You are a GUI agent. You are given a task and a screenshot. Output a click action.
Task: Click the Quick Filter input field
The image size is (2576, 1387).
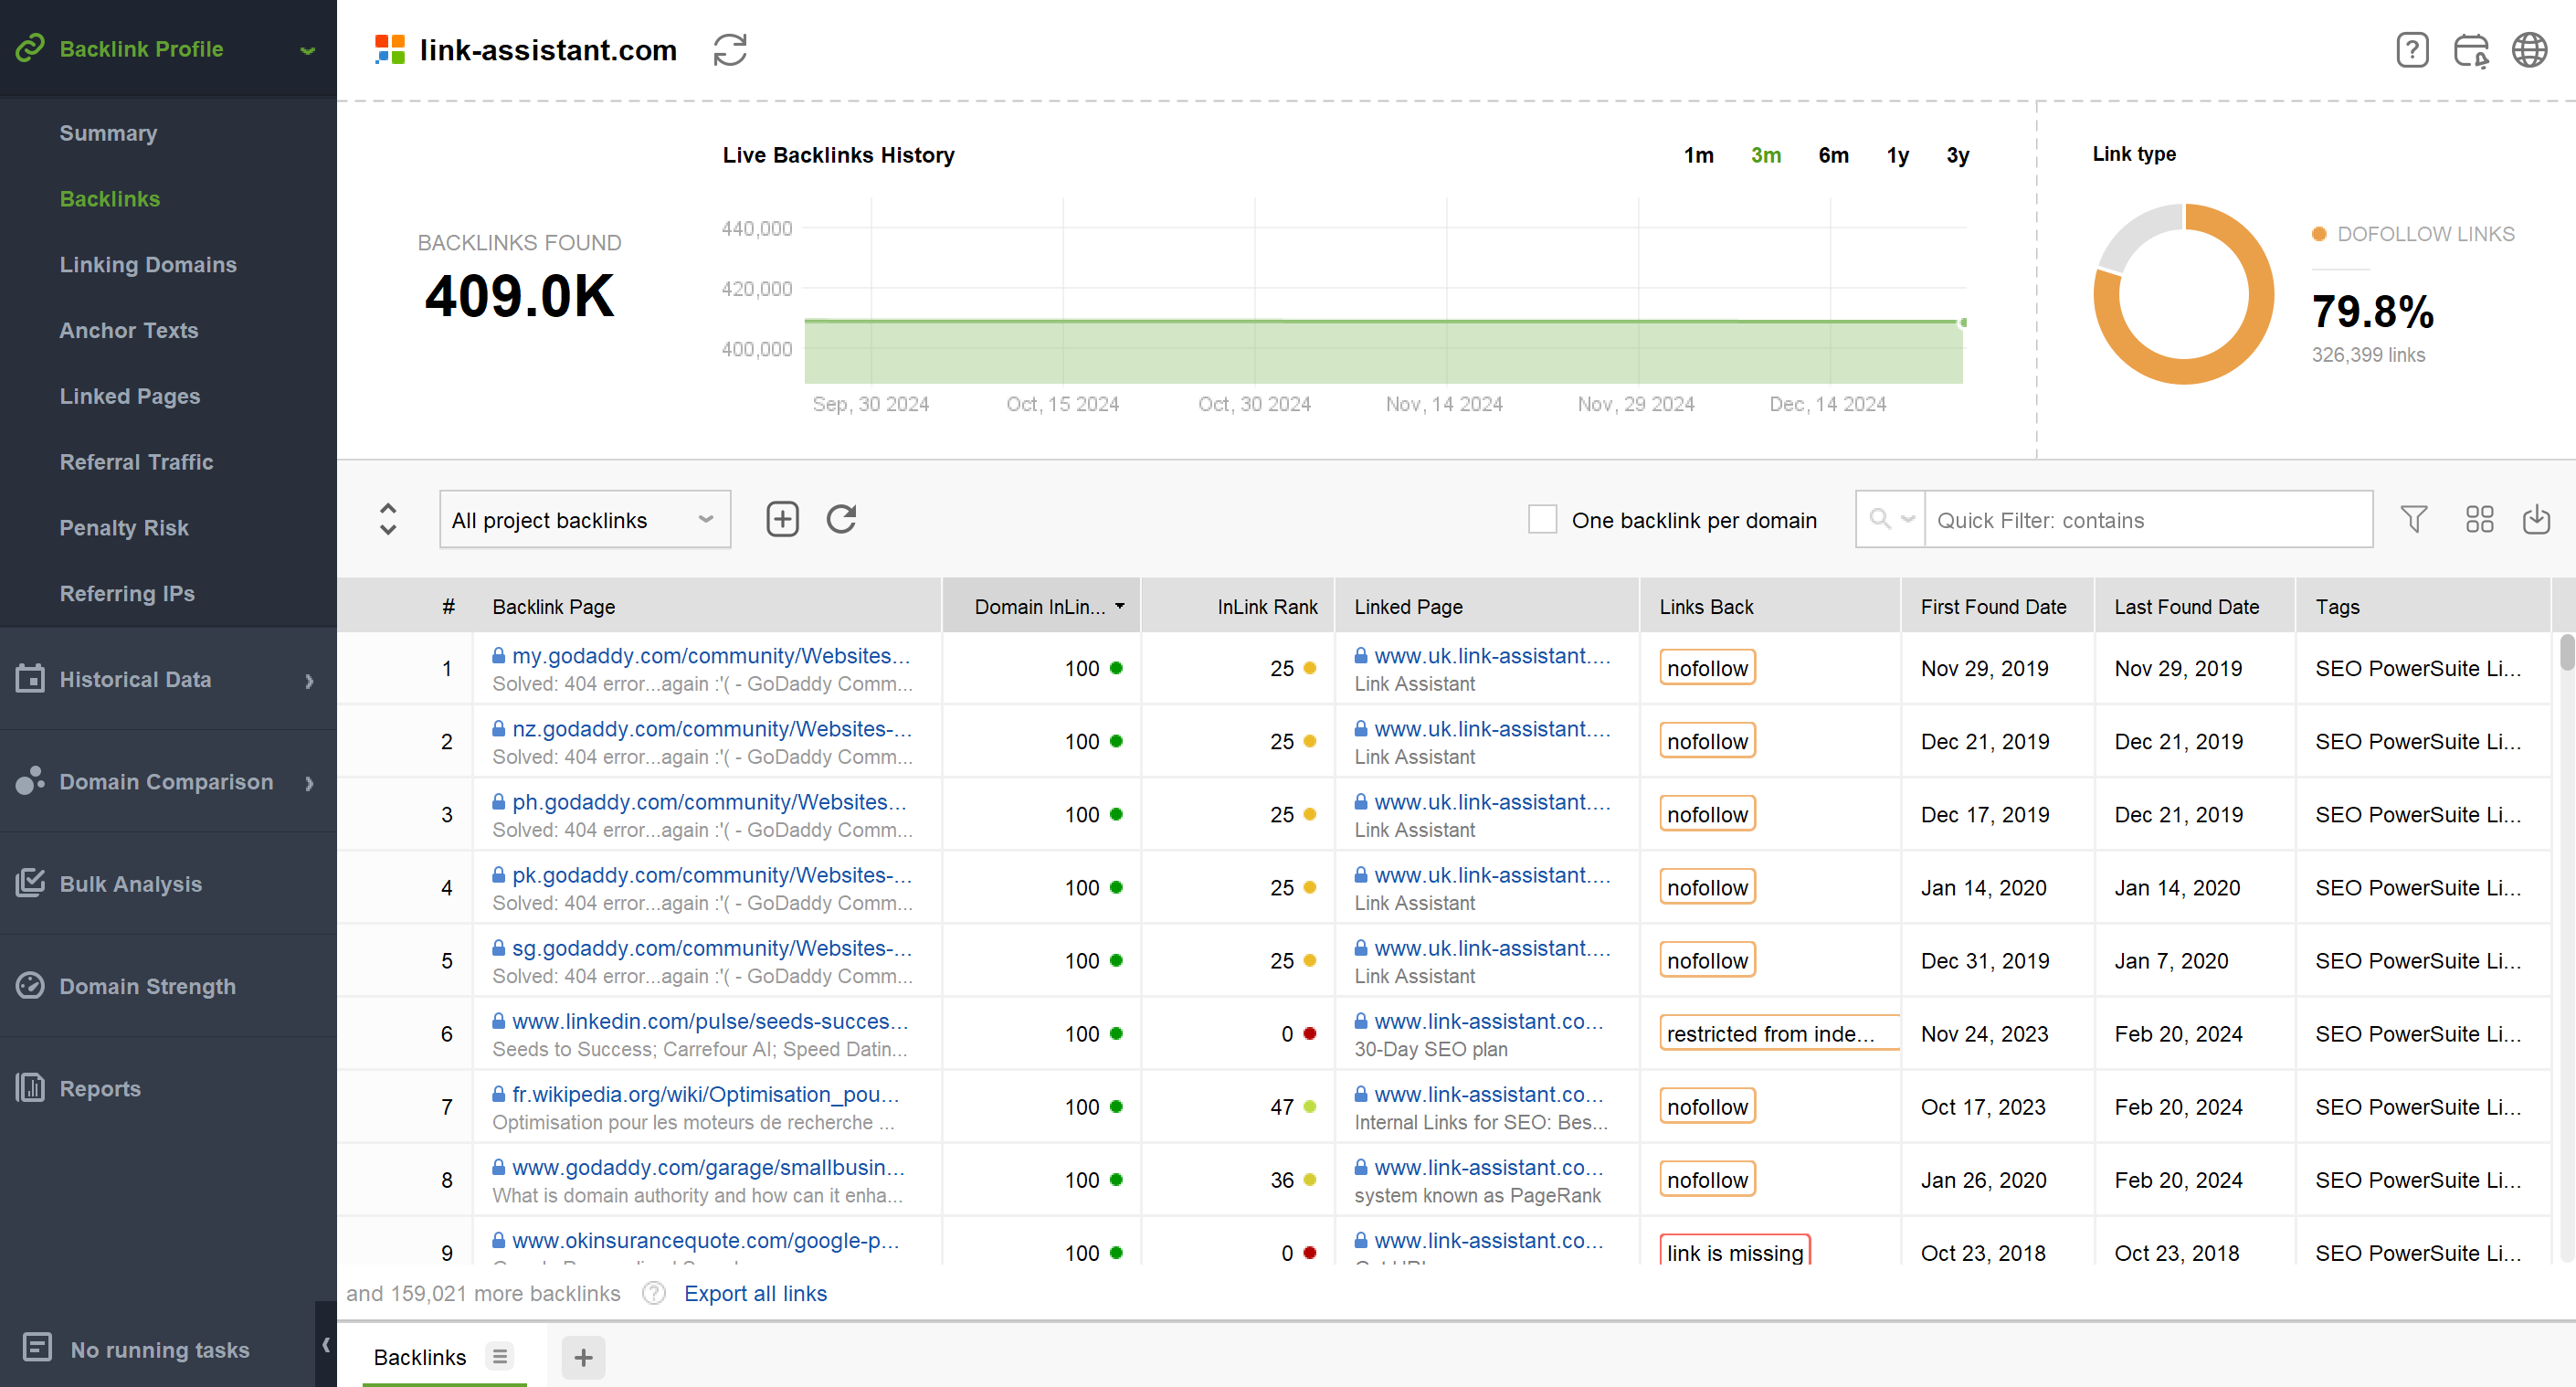coord(2148,519)
